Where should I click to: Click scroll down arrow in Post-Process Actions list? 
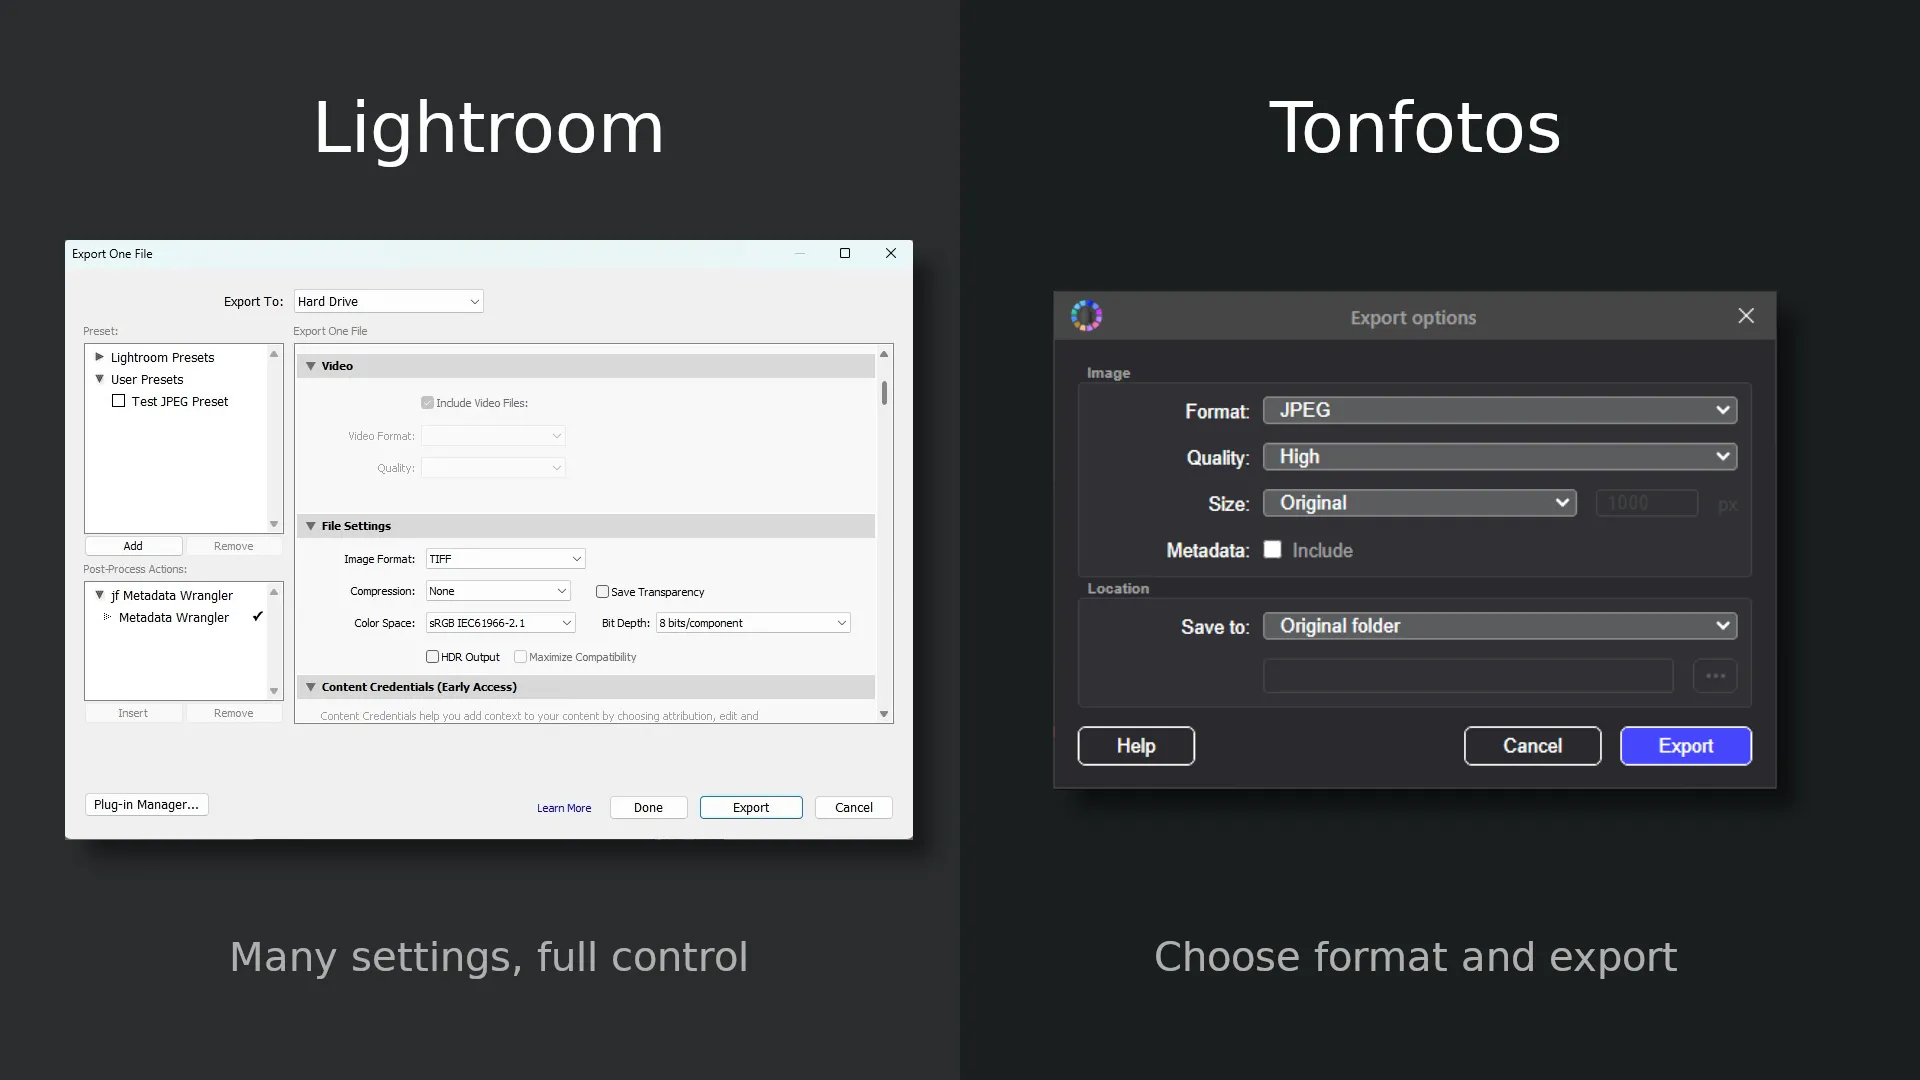(x=274, y=691)
